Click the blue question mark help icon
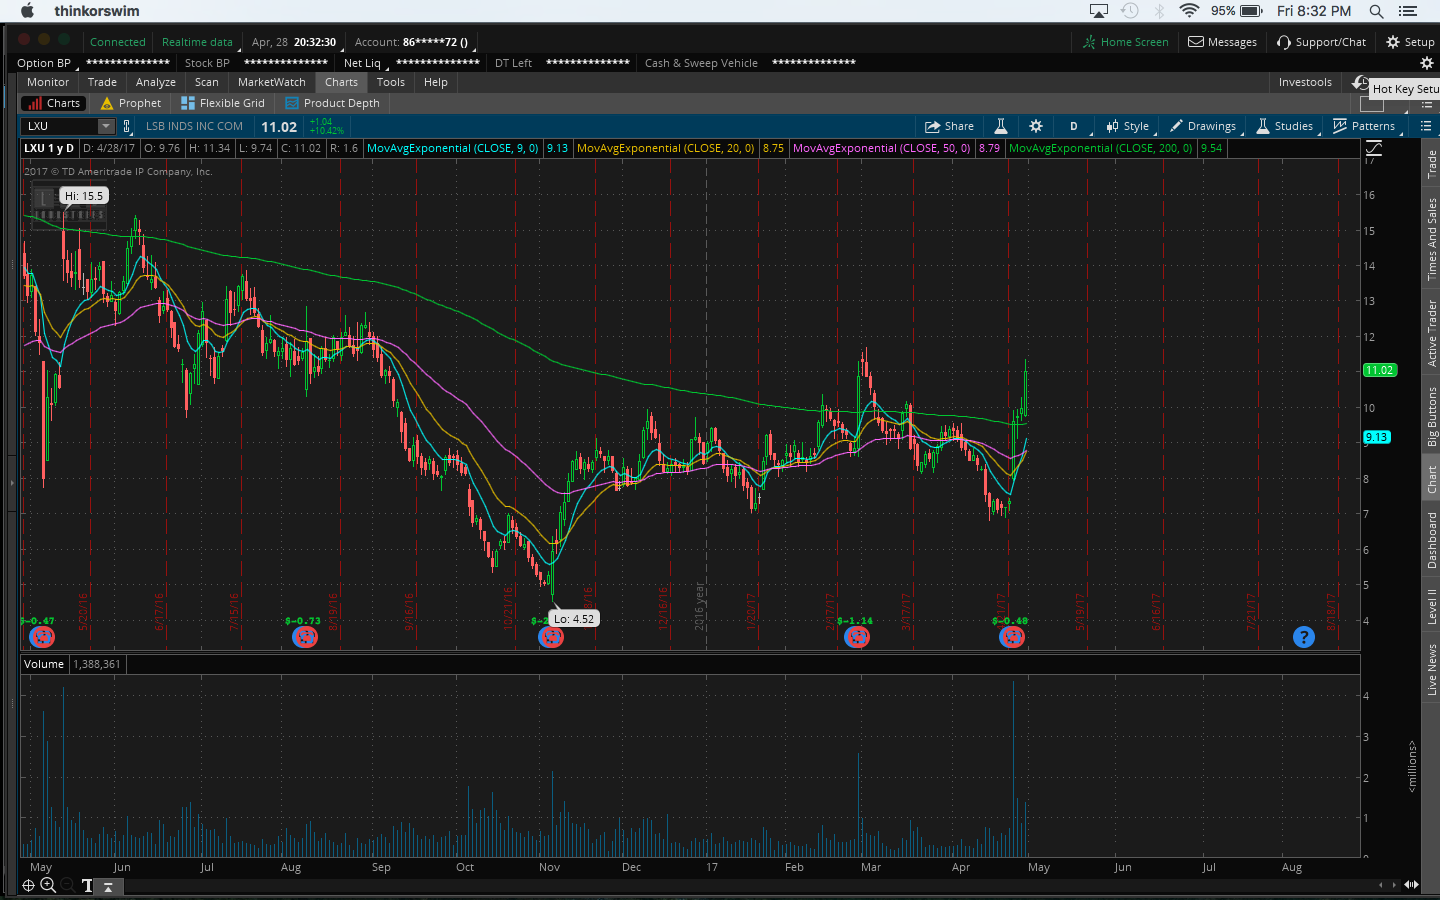This screenshot has width=1440, height=900. (x=1303, y=637)
